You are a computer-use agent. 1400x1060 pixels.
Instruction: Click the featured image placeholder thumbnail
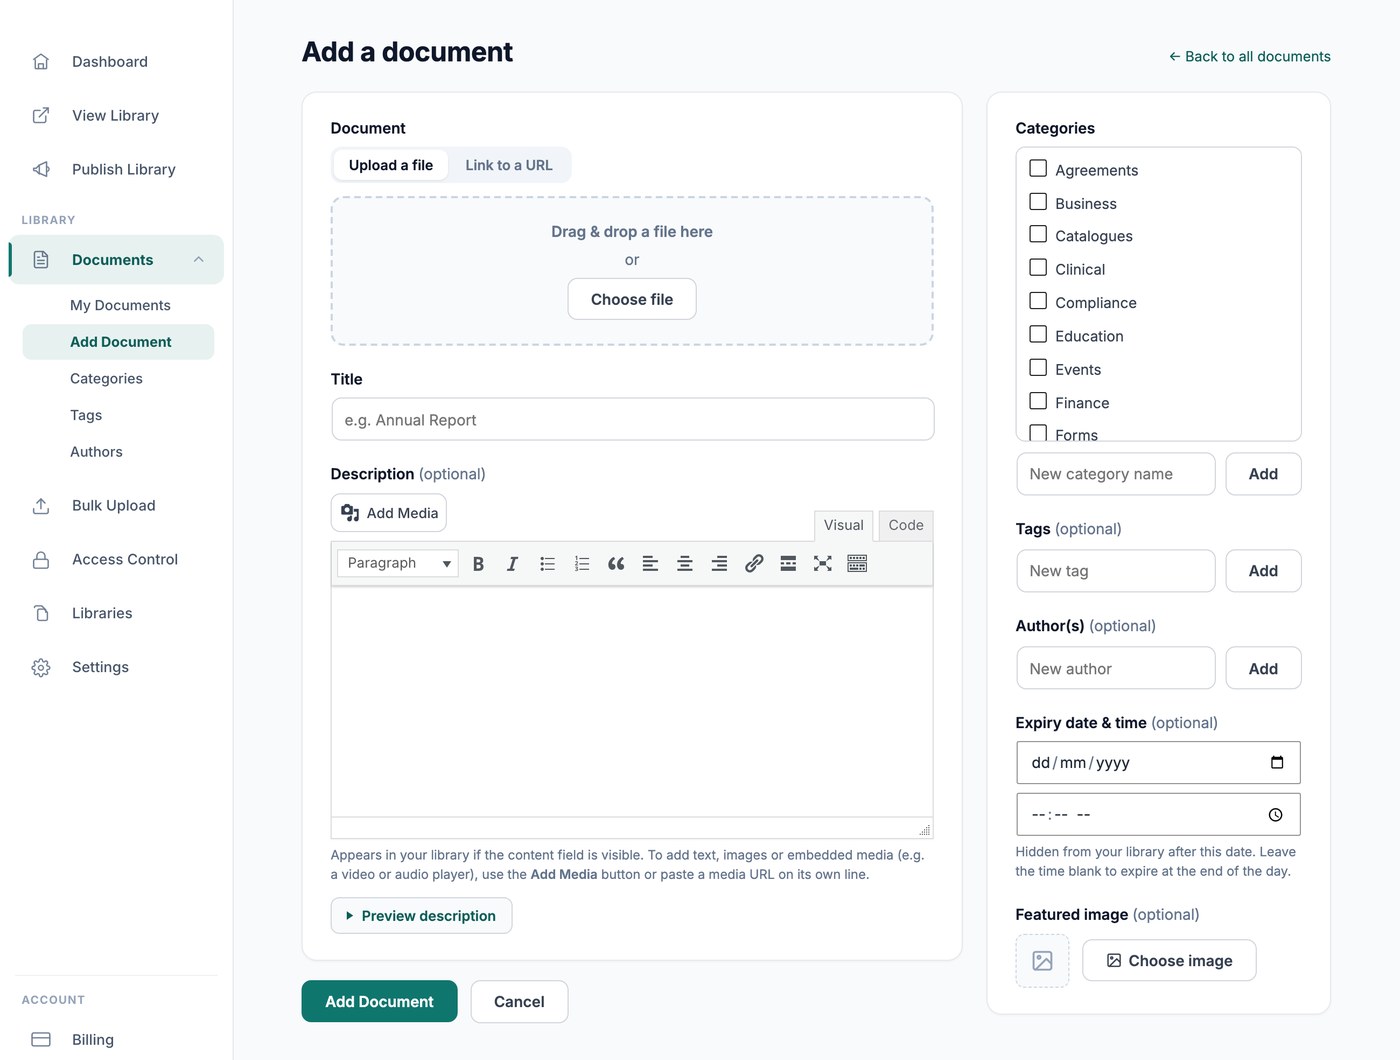coord(1042,961)
